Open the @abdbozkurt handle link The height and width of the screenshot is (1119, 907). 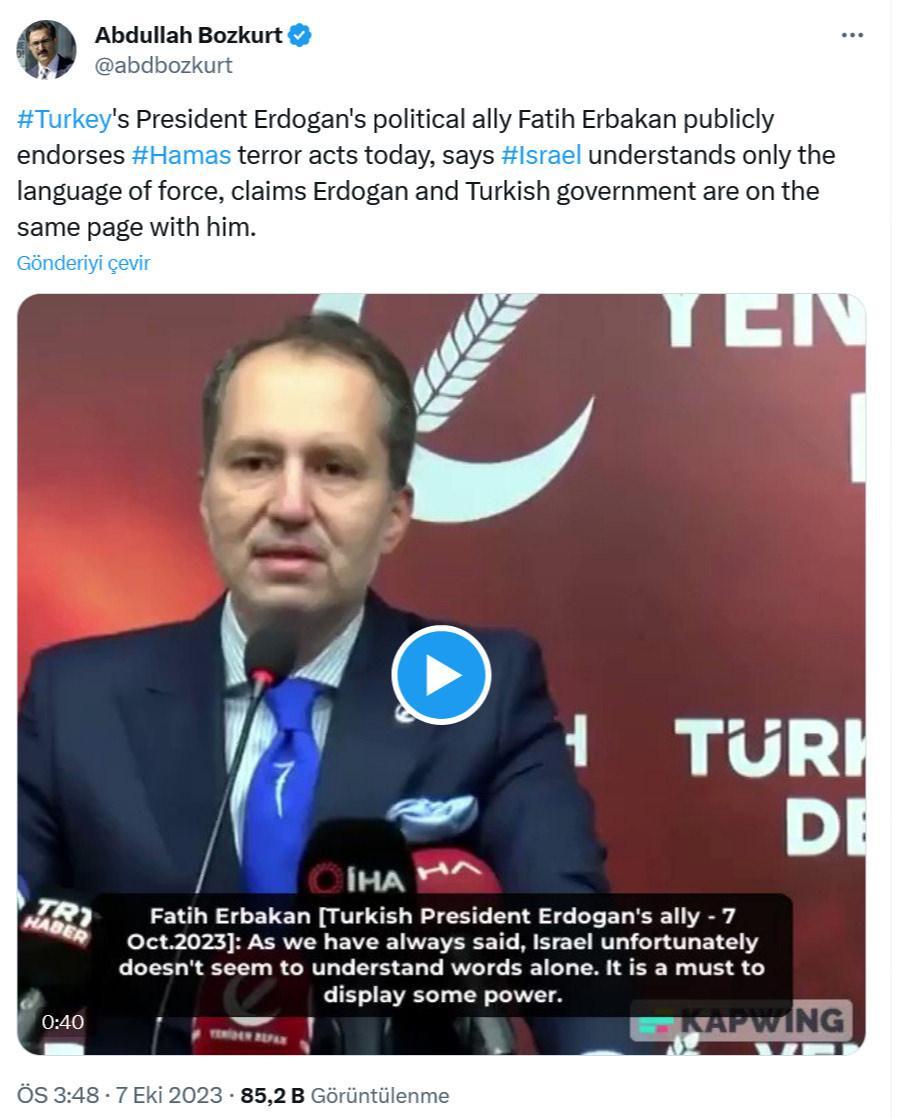[x=163, y=65]
